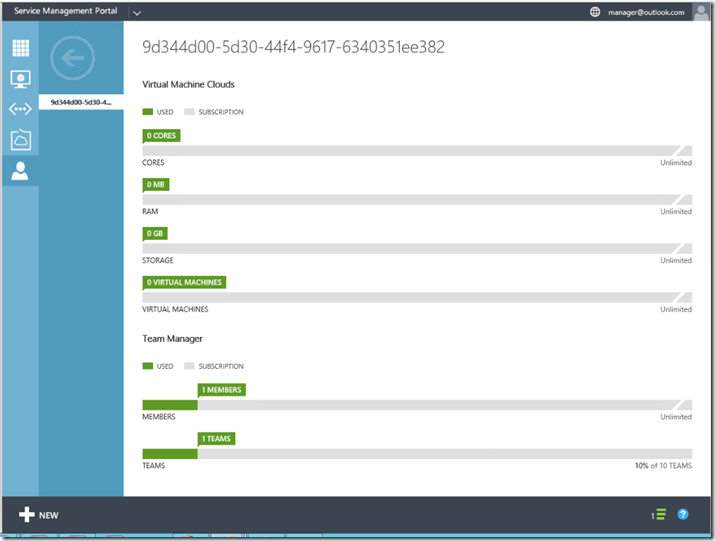Open the Virtual Machines monitor icon

pyautogui.click(x=20, y=79)
